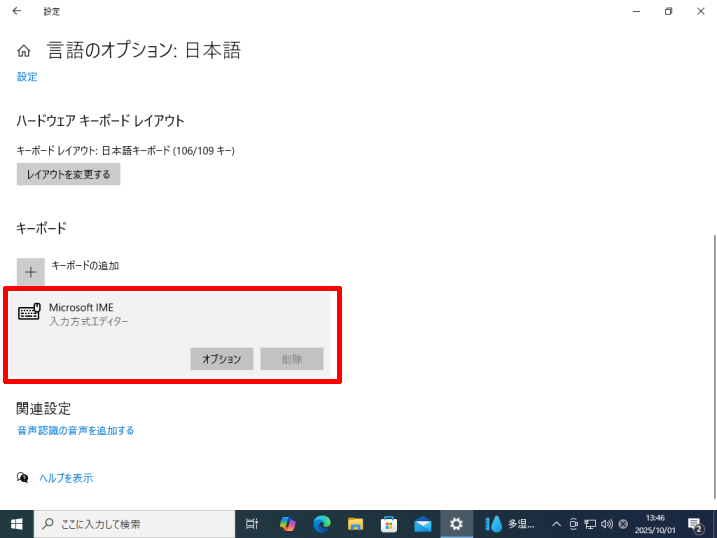This screenshot has width=717, height=538.
Task: Click the taskbar search box
Action: (135, 523)
